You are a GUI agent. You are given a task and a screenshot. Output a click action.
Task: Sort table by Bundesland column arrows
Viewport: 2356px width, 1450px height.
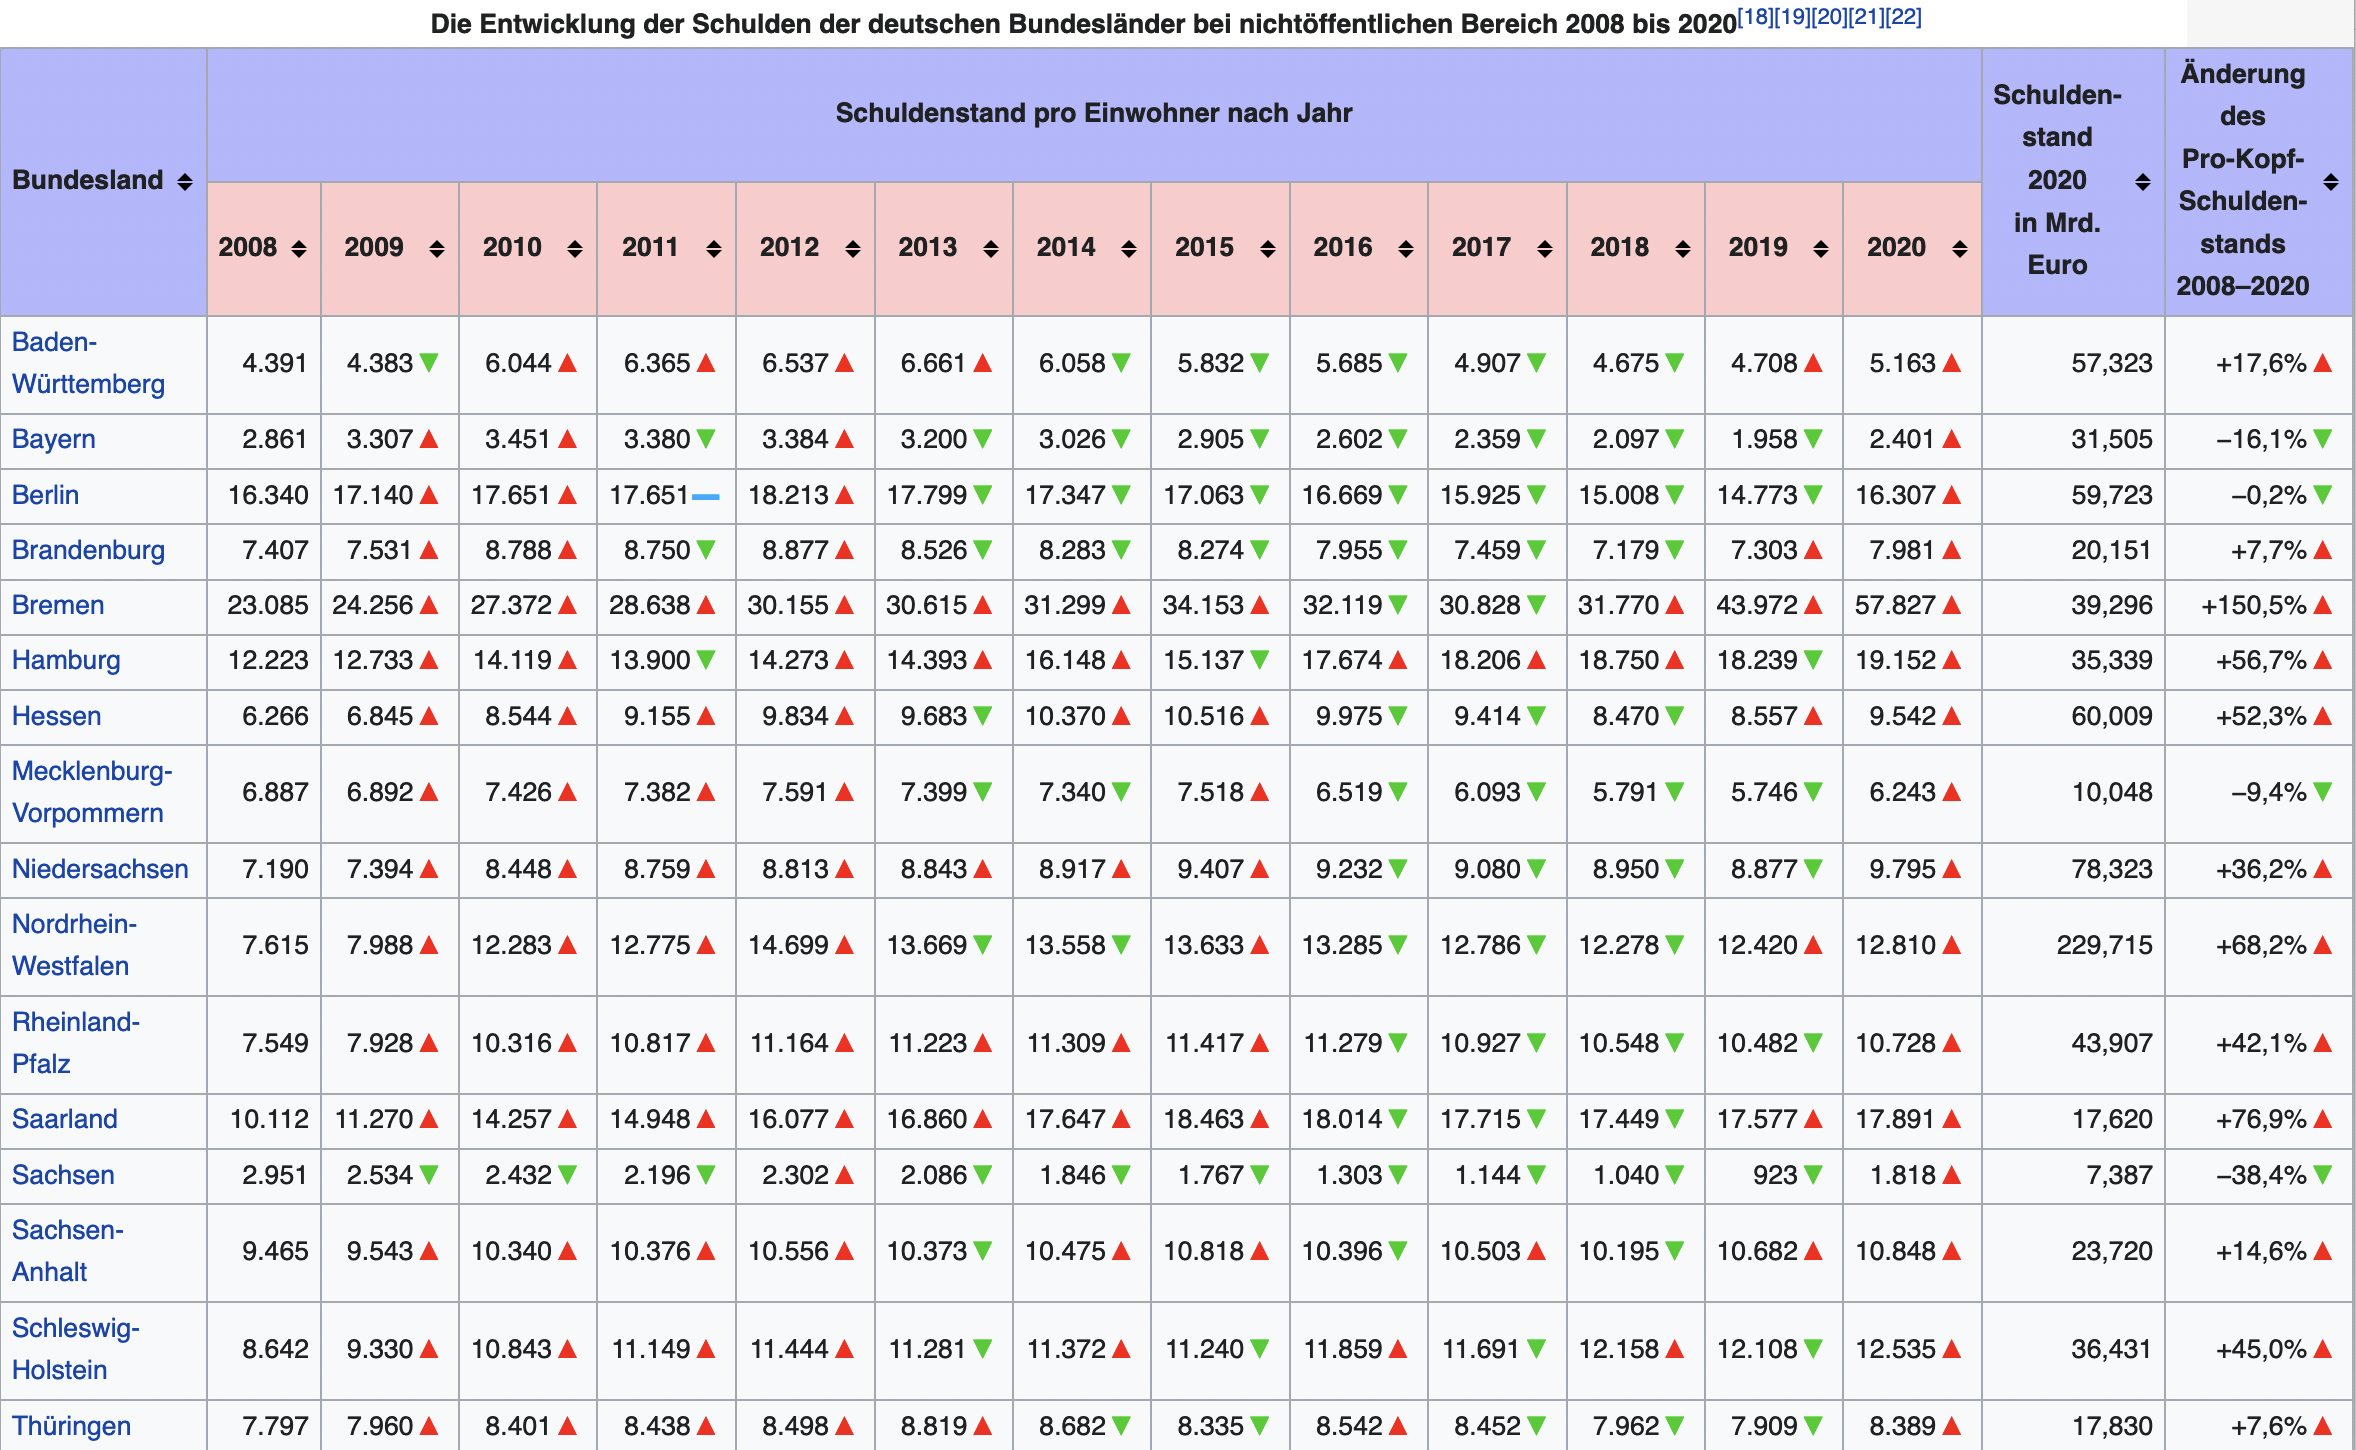point(185,182)
